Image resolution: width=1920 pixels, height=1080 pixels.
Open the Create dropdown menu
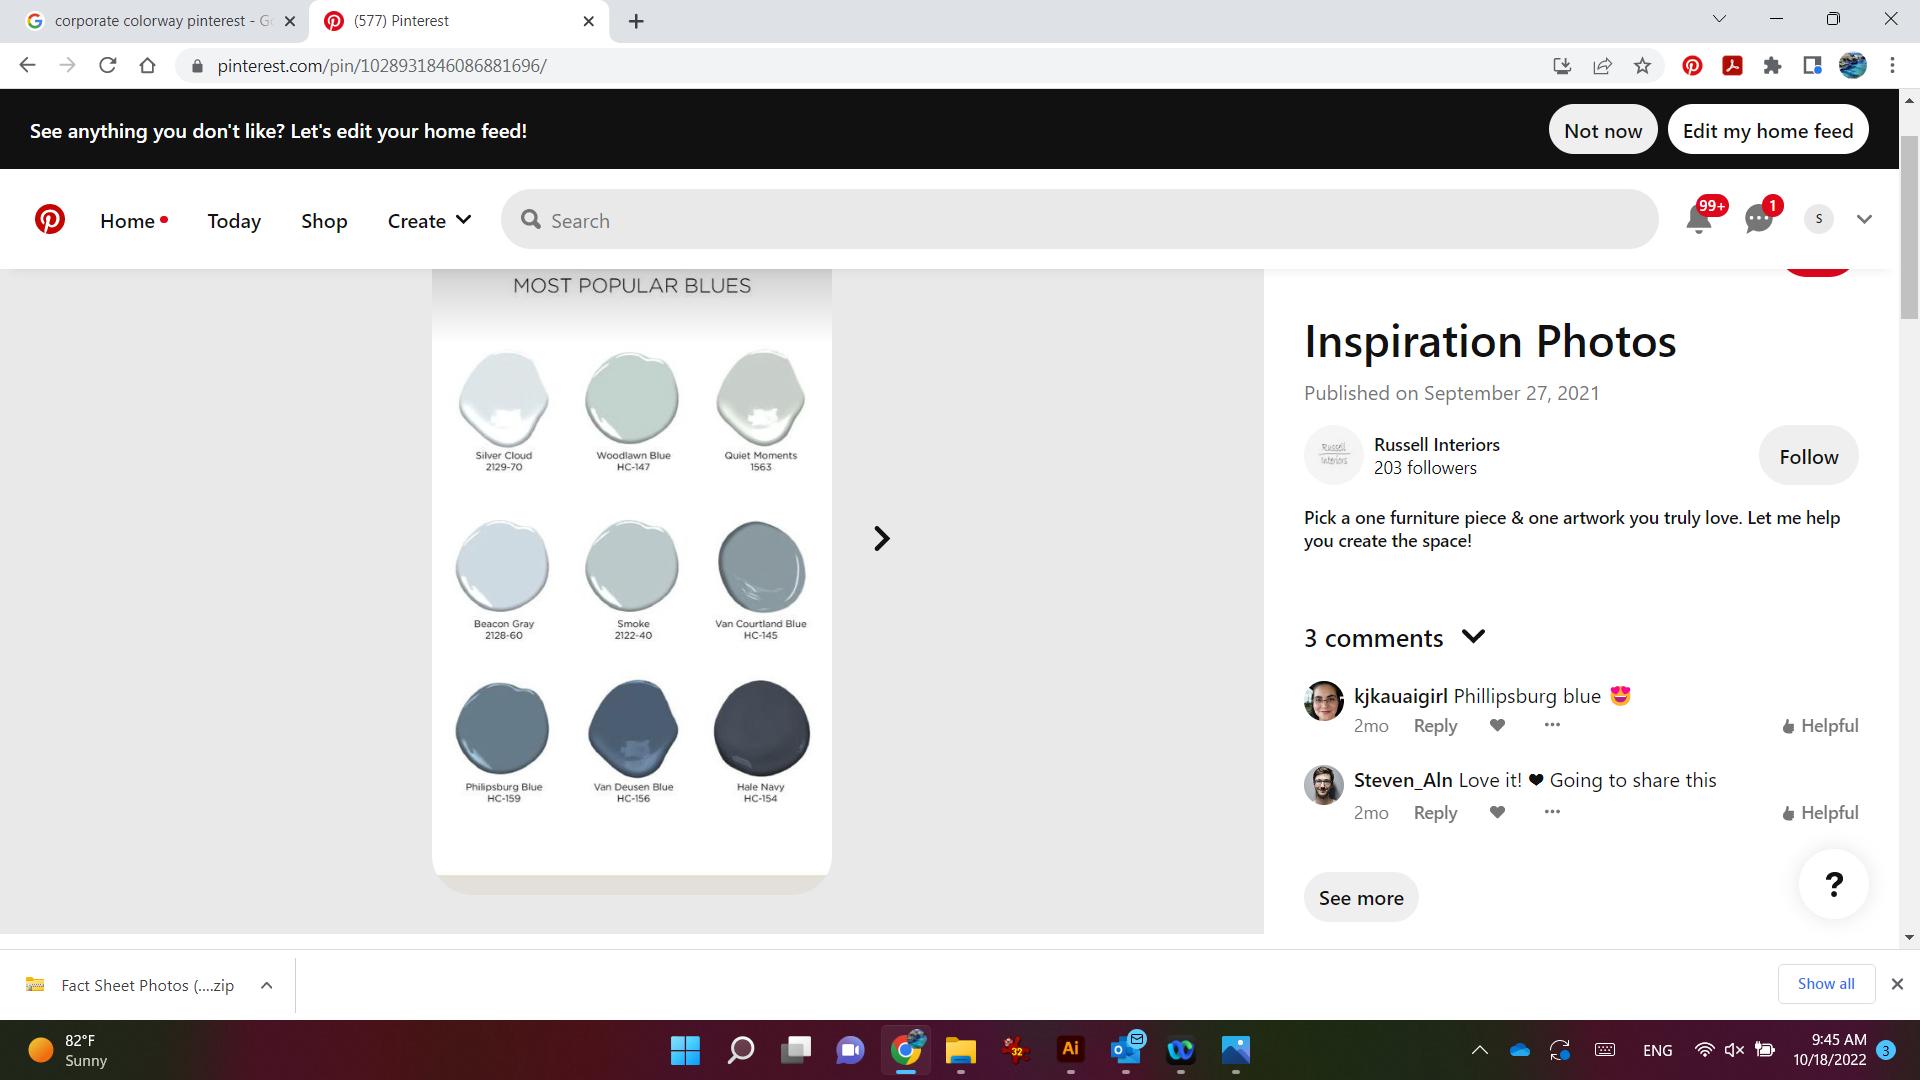click(x=429, y=220)
